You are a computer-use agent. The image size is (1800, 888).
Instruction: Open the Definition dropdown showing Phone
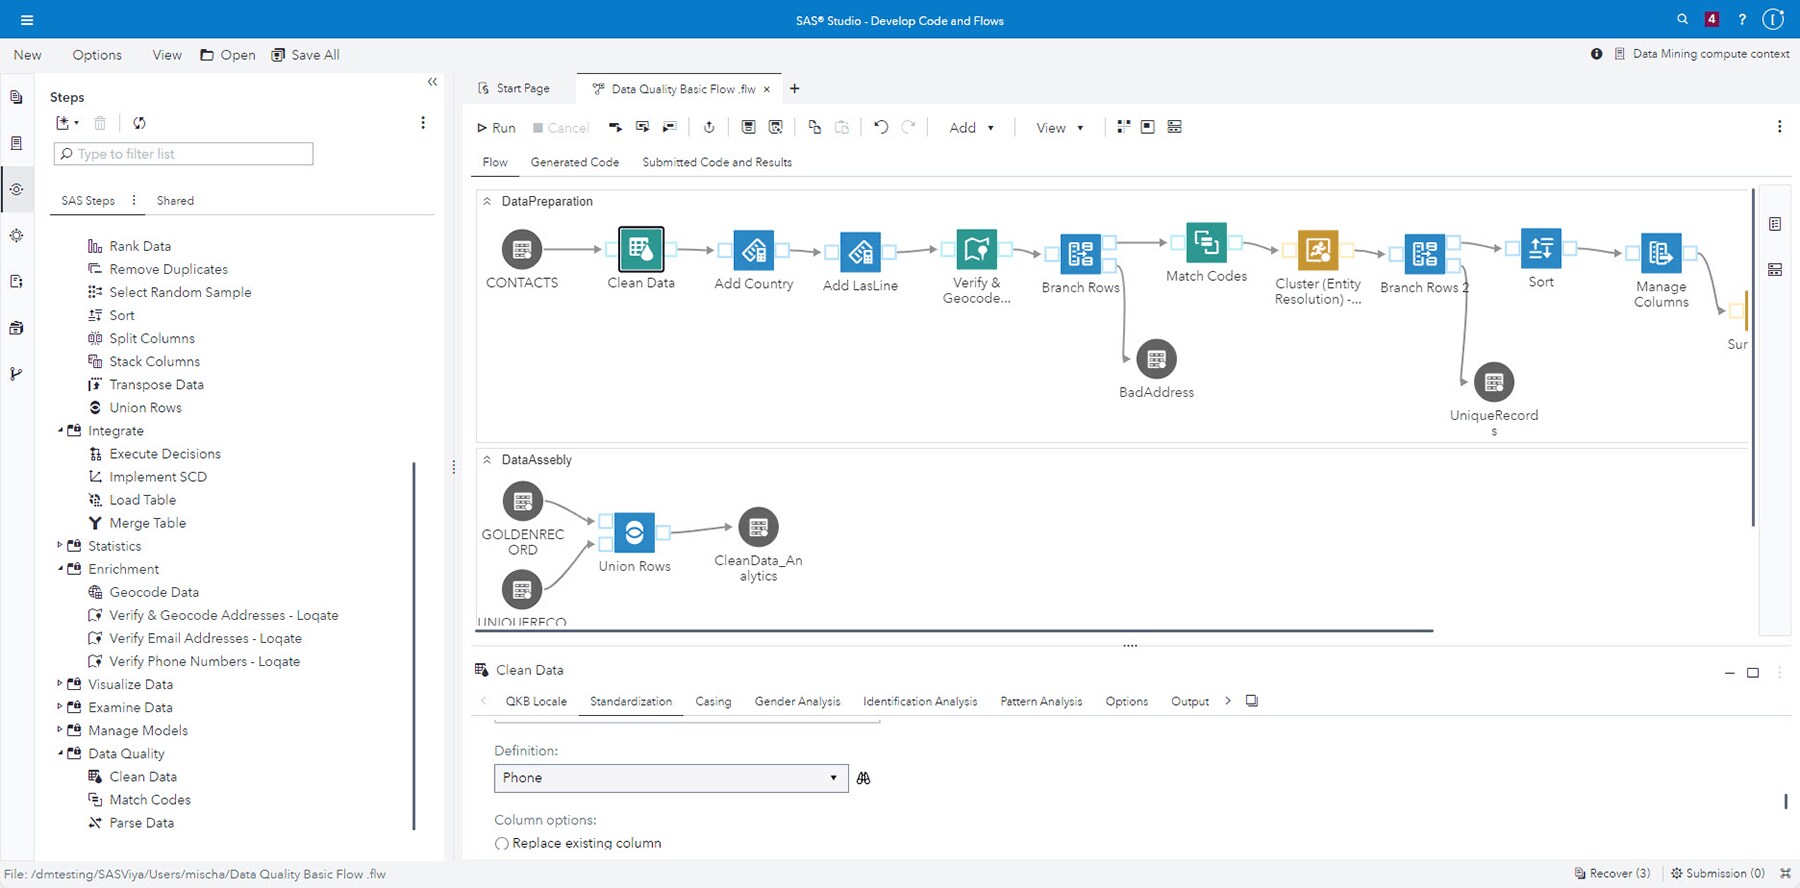pyautogui.click(x=671, y=778)
